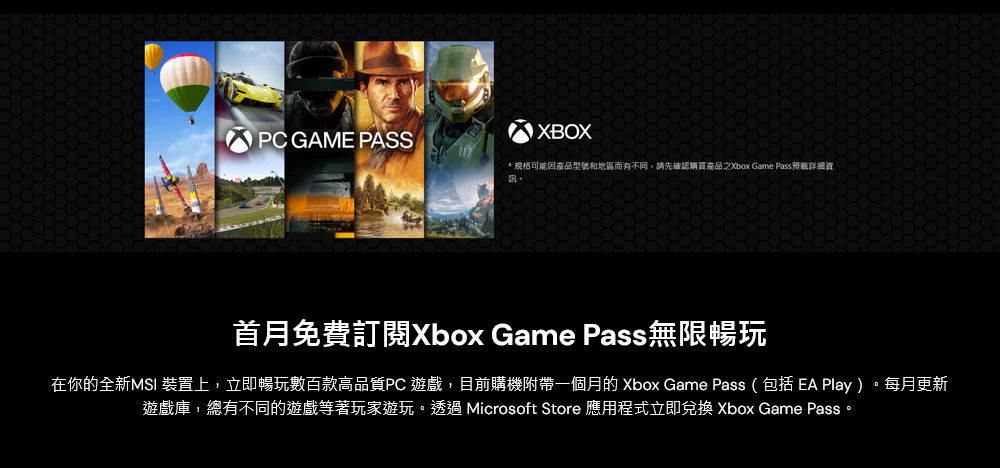Click the Xbox sphere logo next to XBOX wordmark
The image size is (1000, 468).
[x=520, y=132]
